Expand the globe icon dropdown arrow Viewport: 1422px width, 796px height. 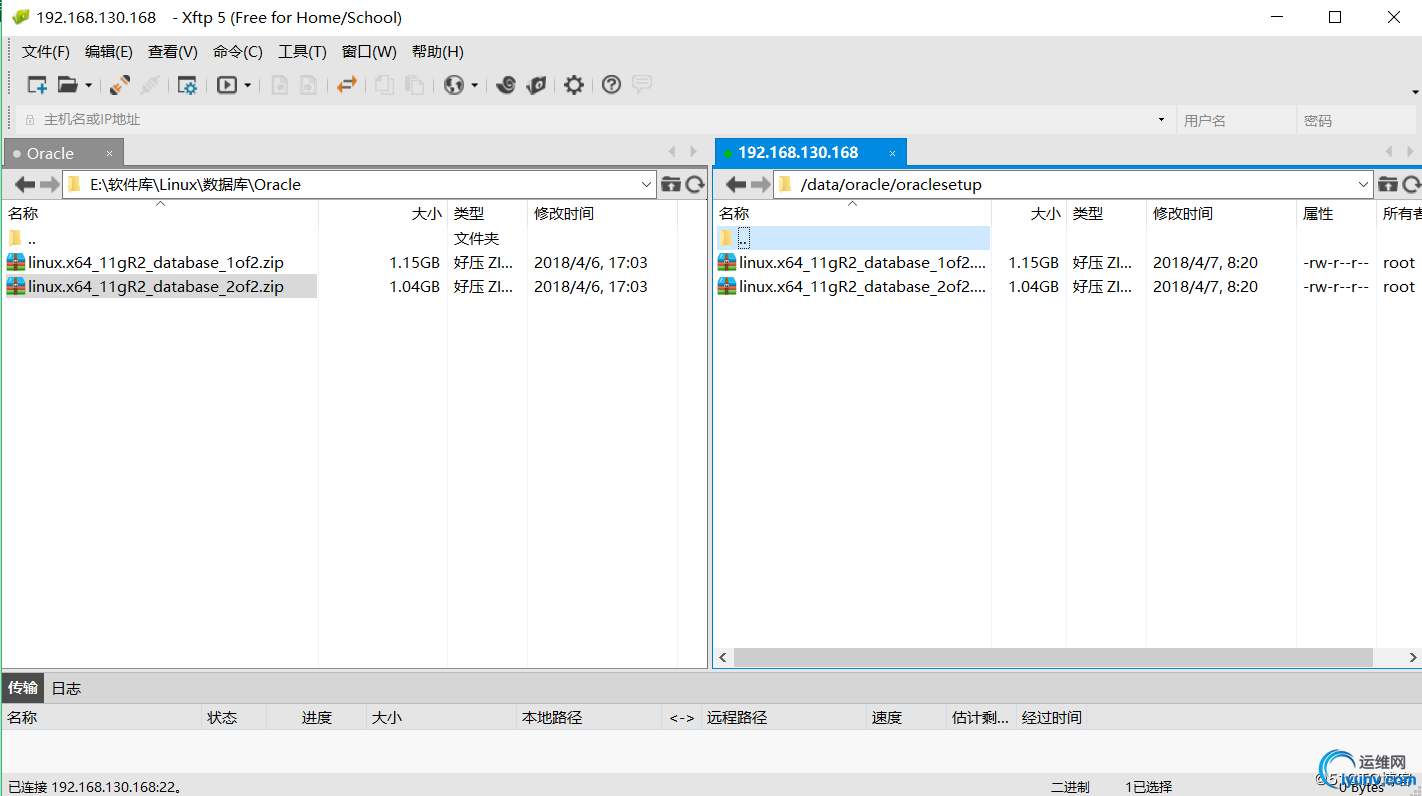coord(475,86)
